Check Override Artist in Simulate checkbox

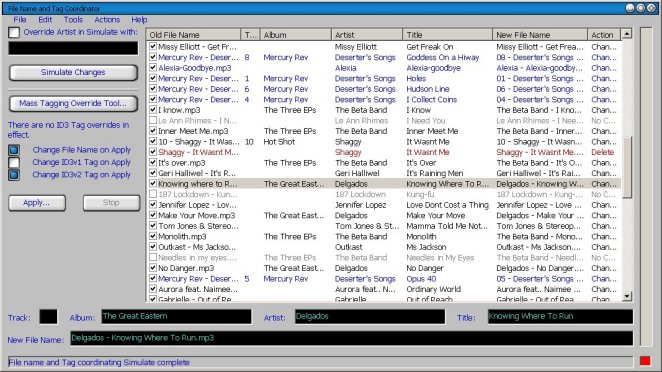[x=14, y=33]
